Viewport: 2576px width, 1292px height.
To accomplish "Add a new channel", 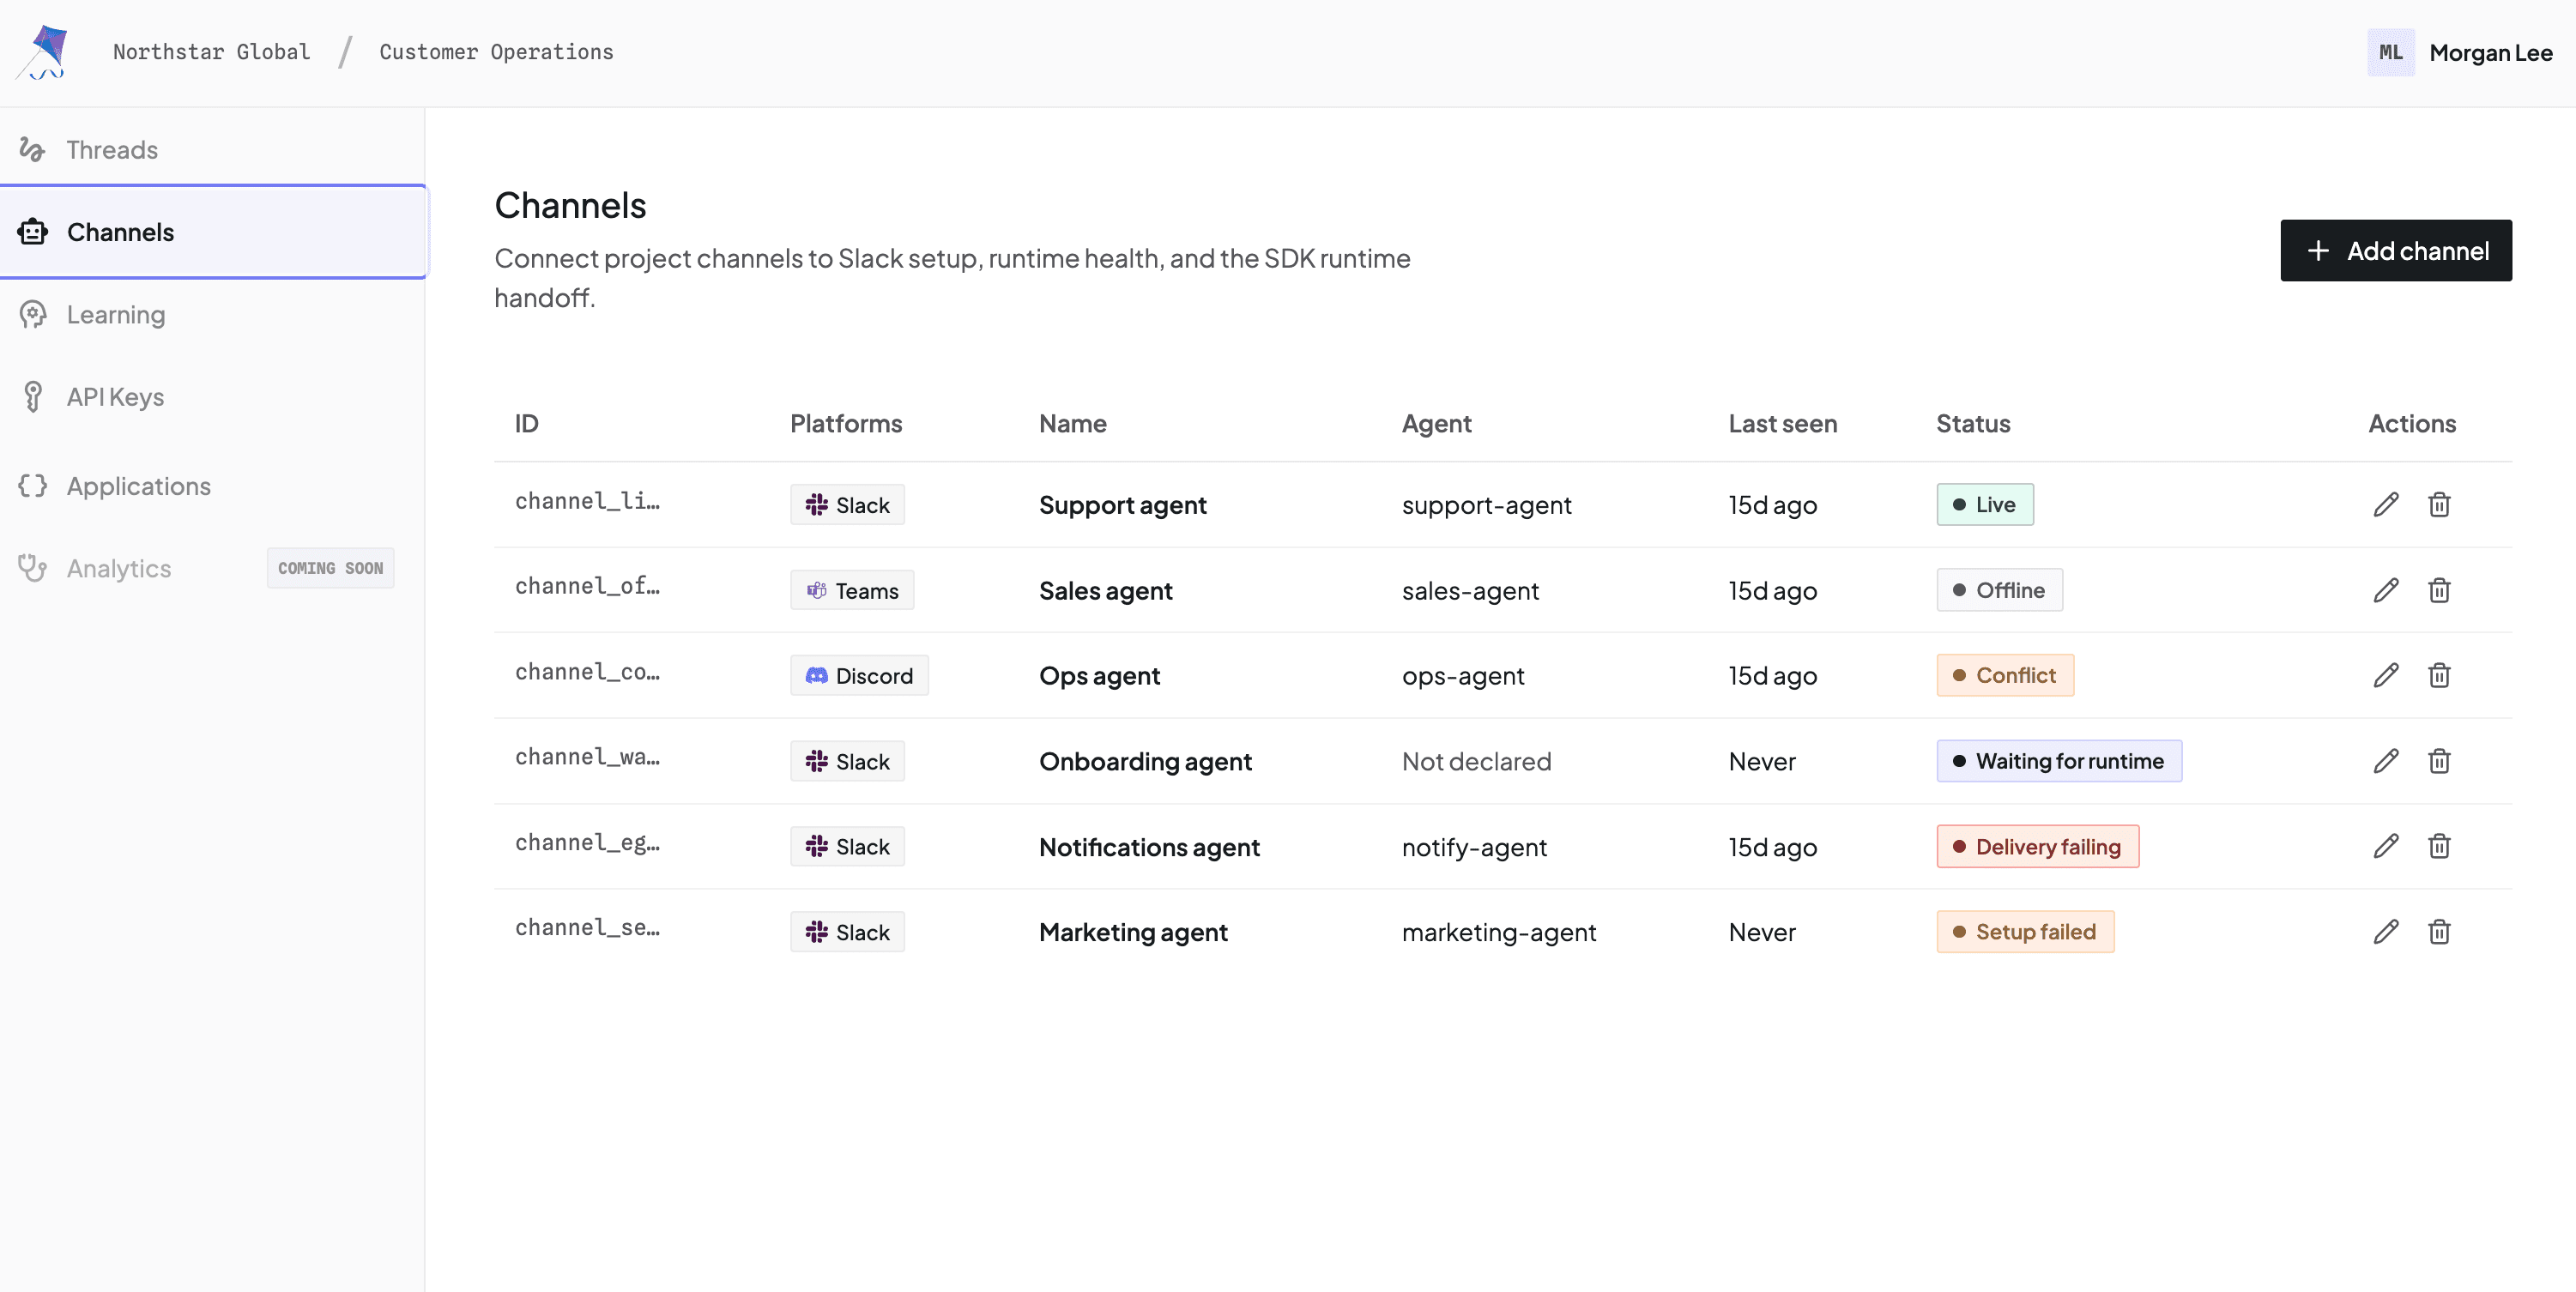I will (2395, 251).
